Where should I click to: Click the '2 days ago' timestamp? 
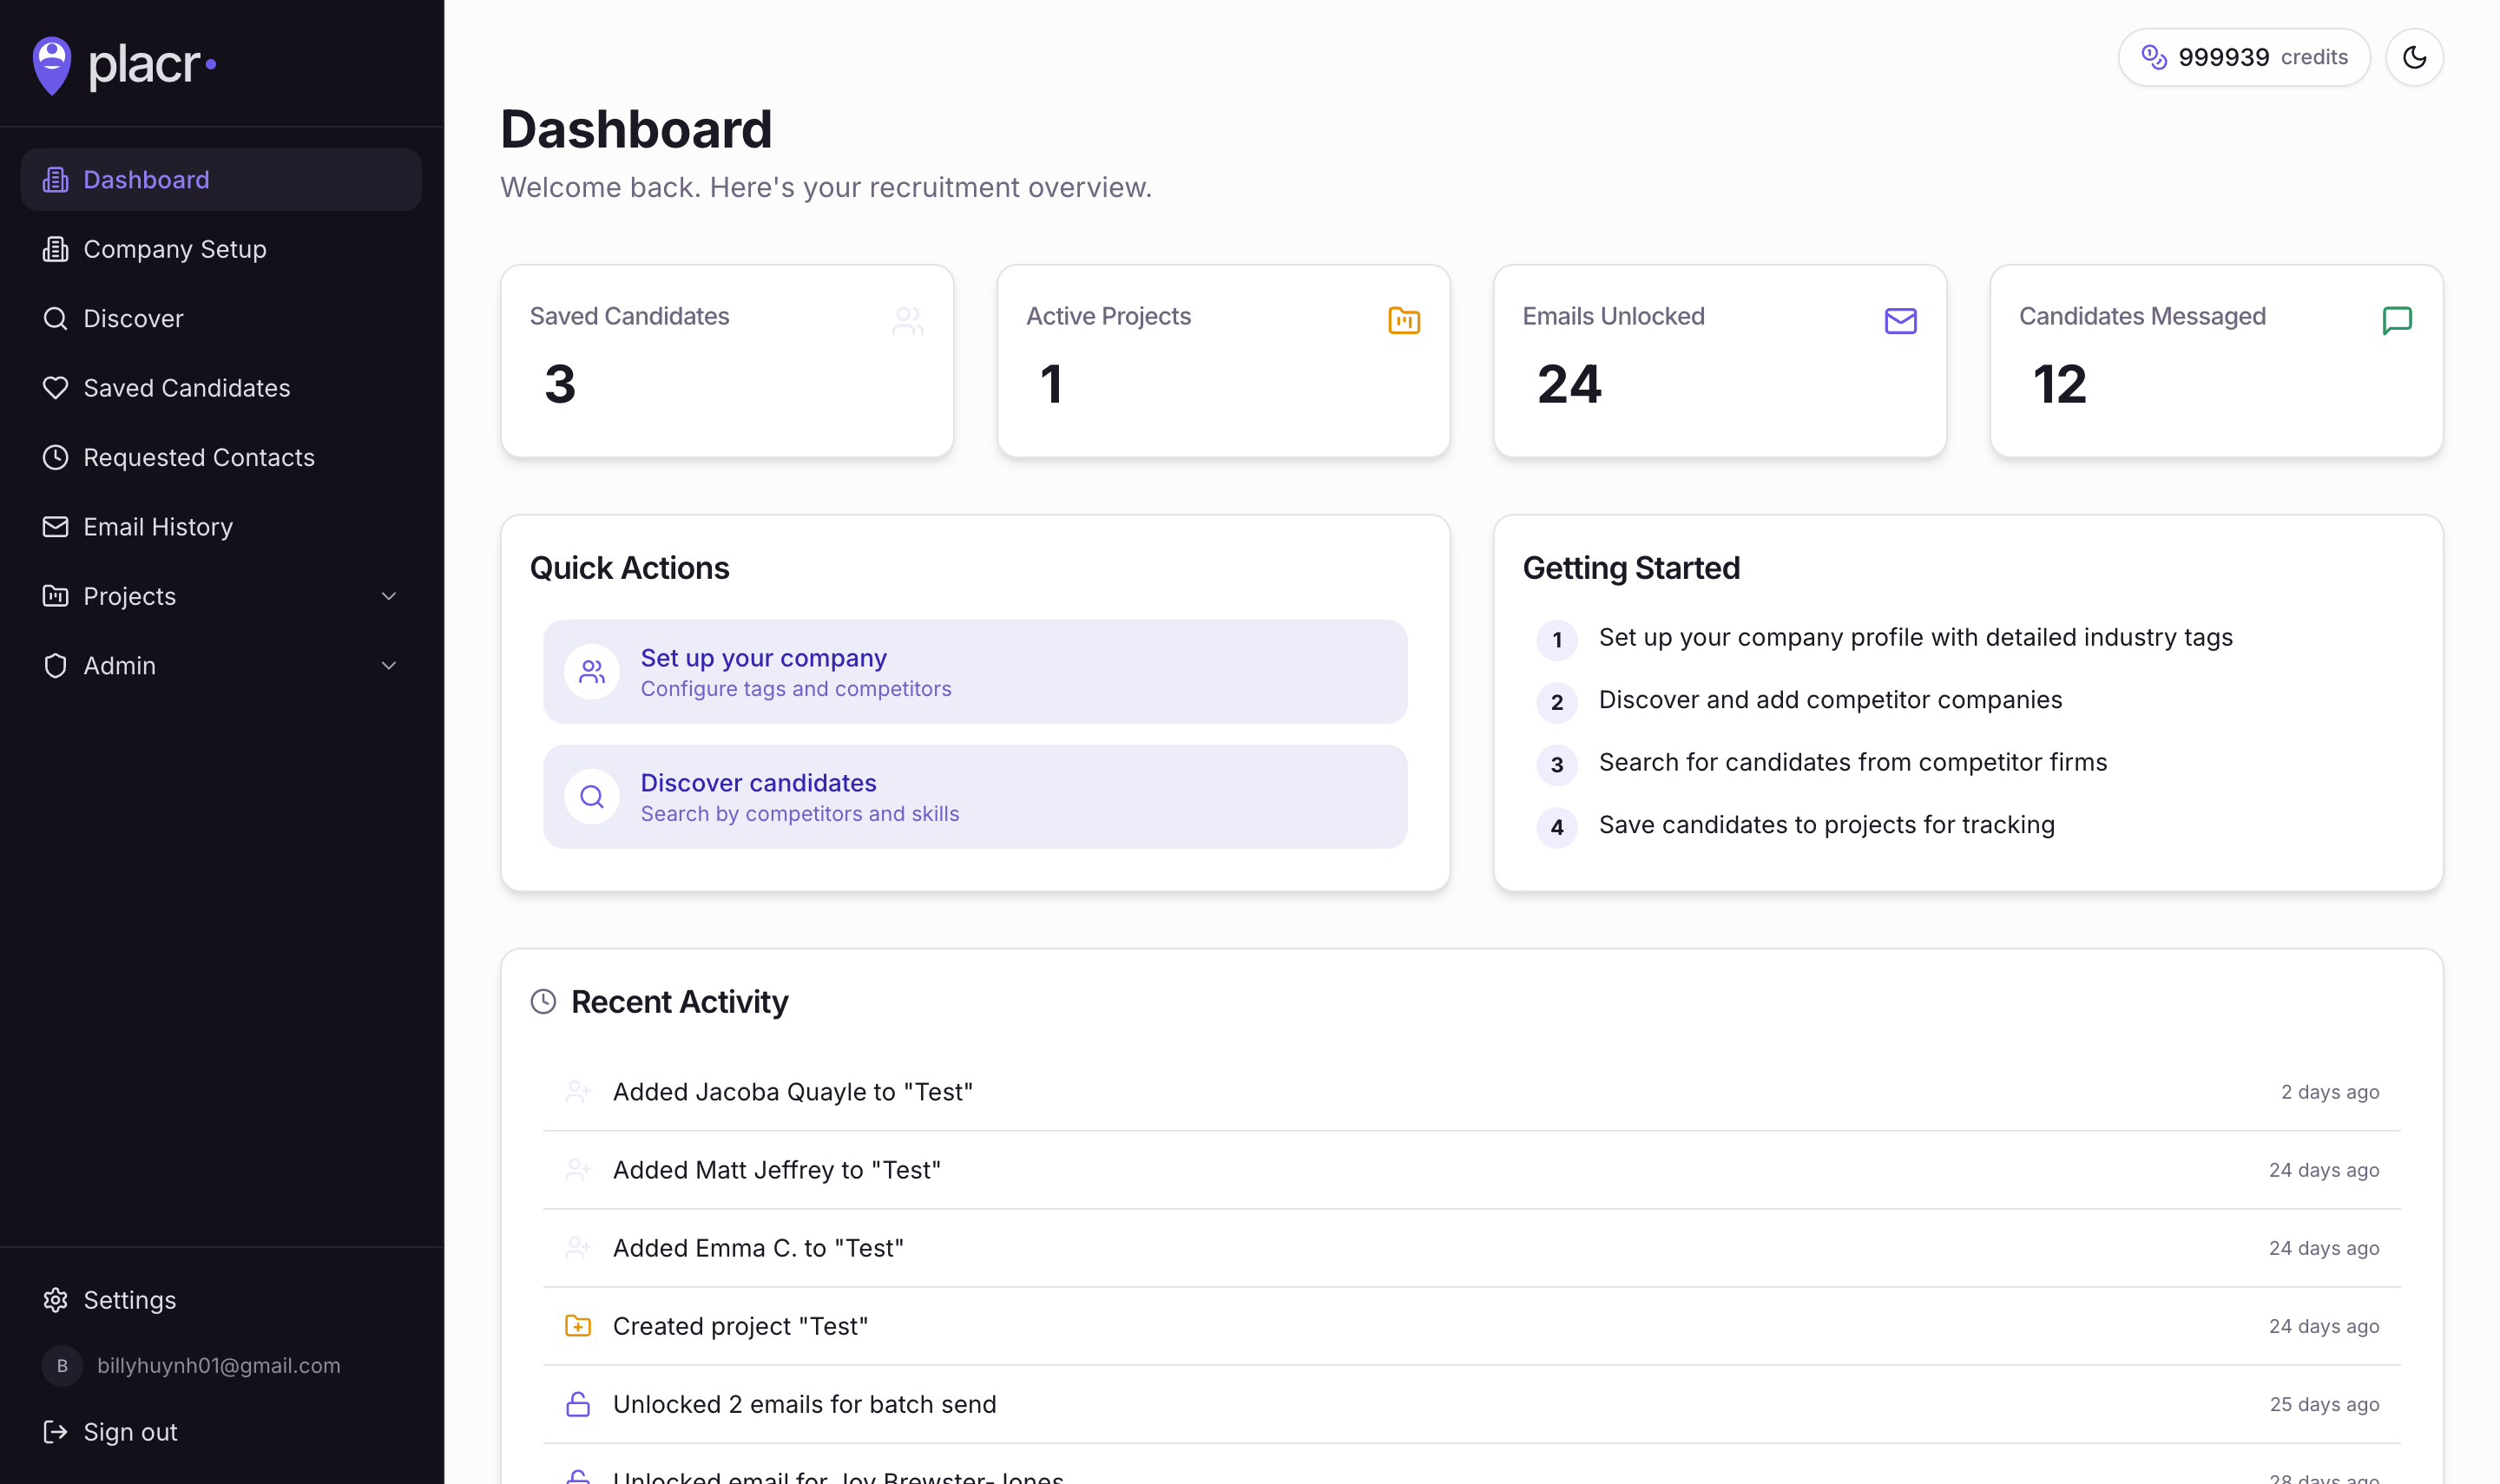click(x=2330, y=1092)
